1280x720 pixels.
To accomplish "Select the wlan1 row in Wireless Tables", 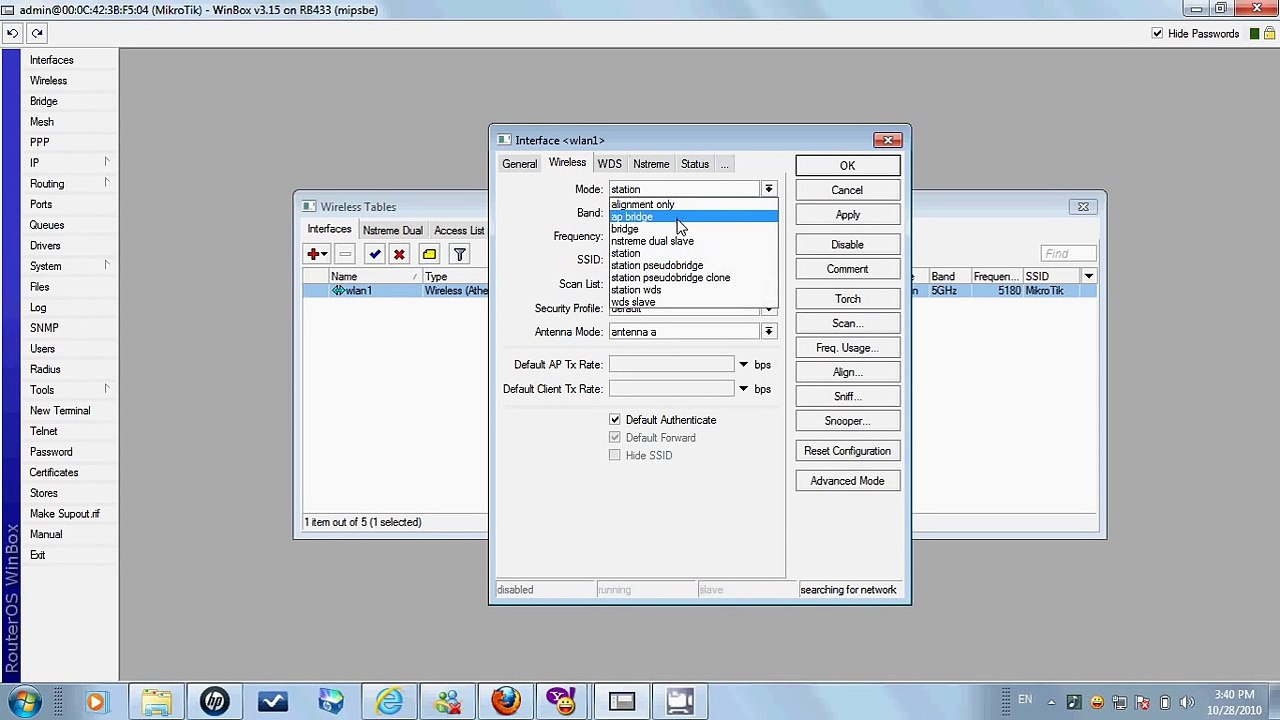I will (x=395, y=291).
